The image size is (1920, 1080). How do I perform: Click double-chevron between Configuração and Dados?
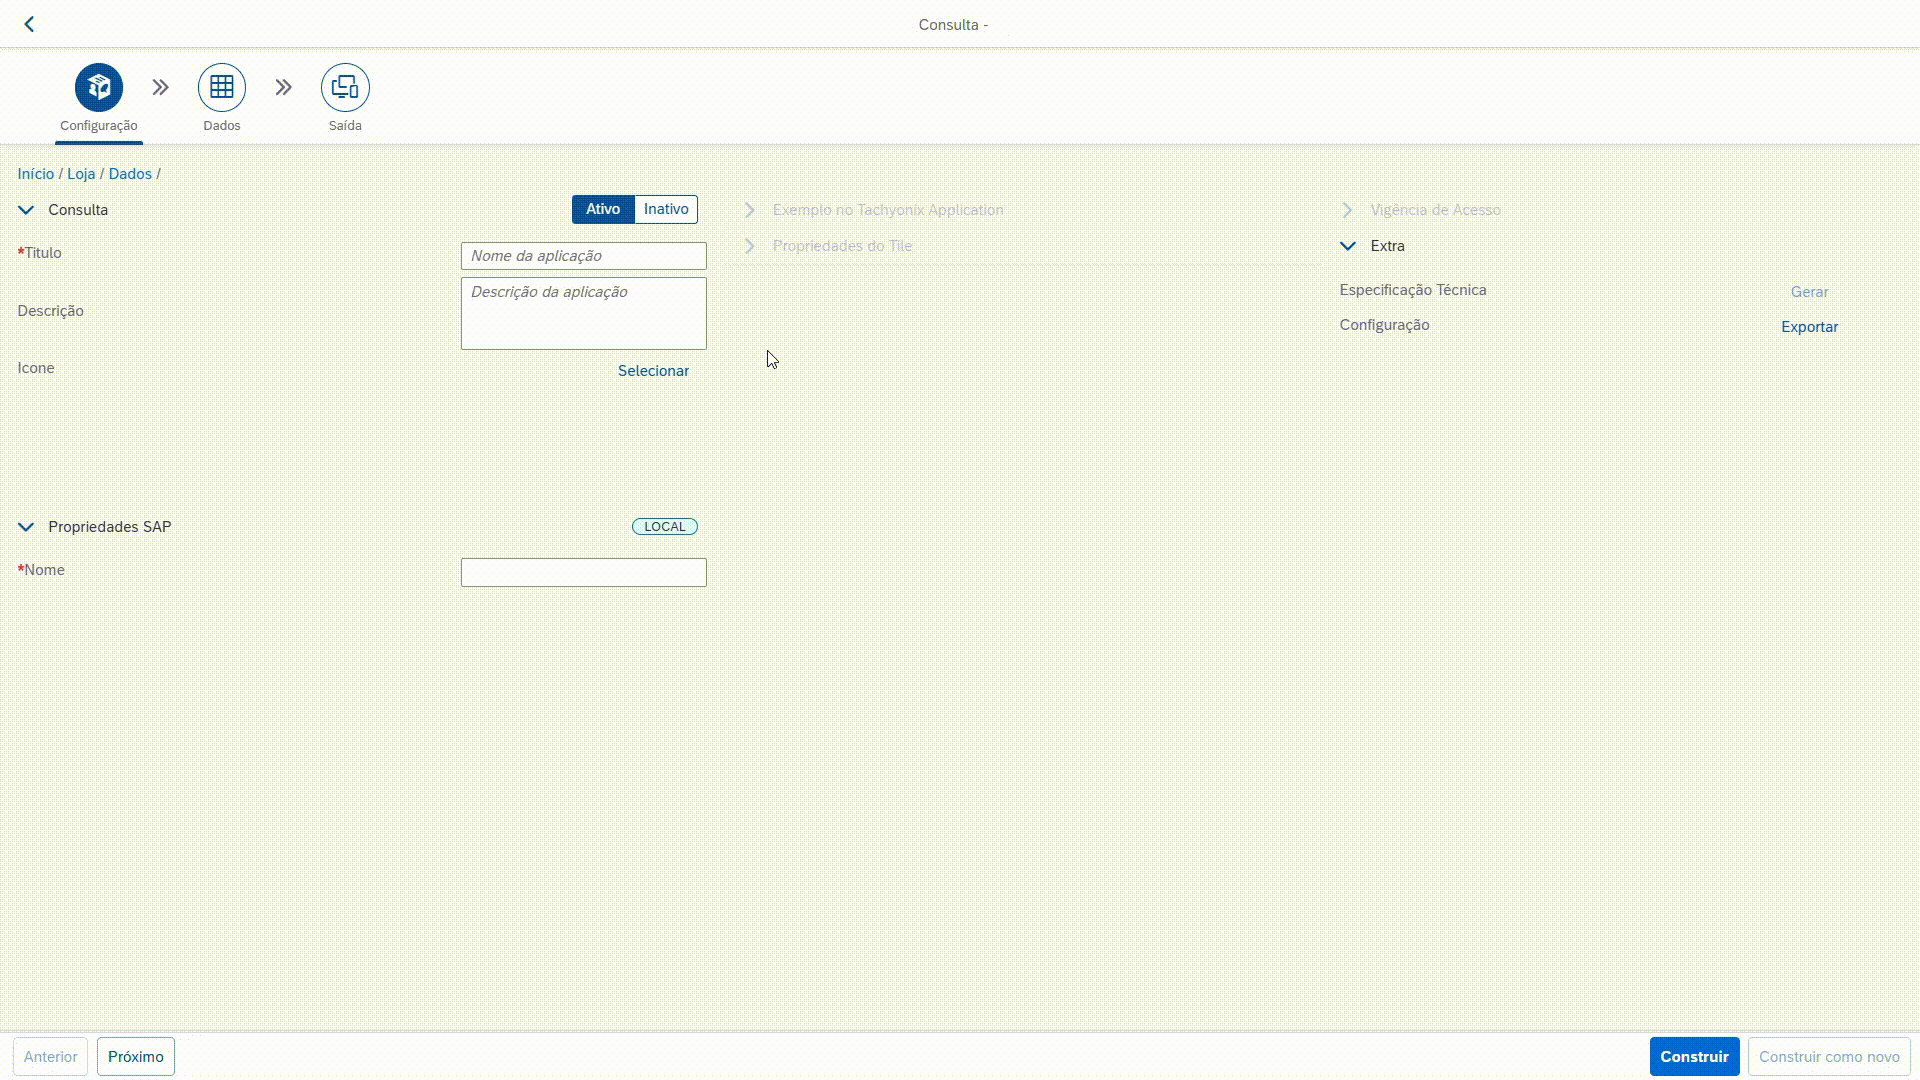tap(161, 88)
